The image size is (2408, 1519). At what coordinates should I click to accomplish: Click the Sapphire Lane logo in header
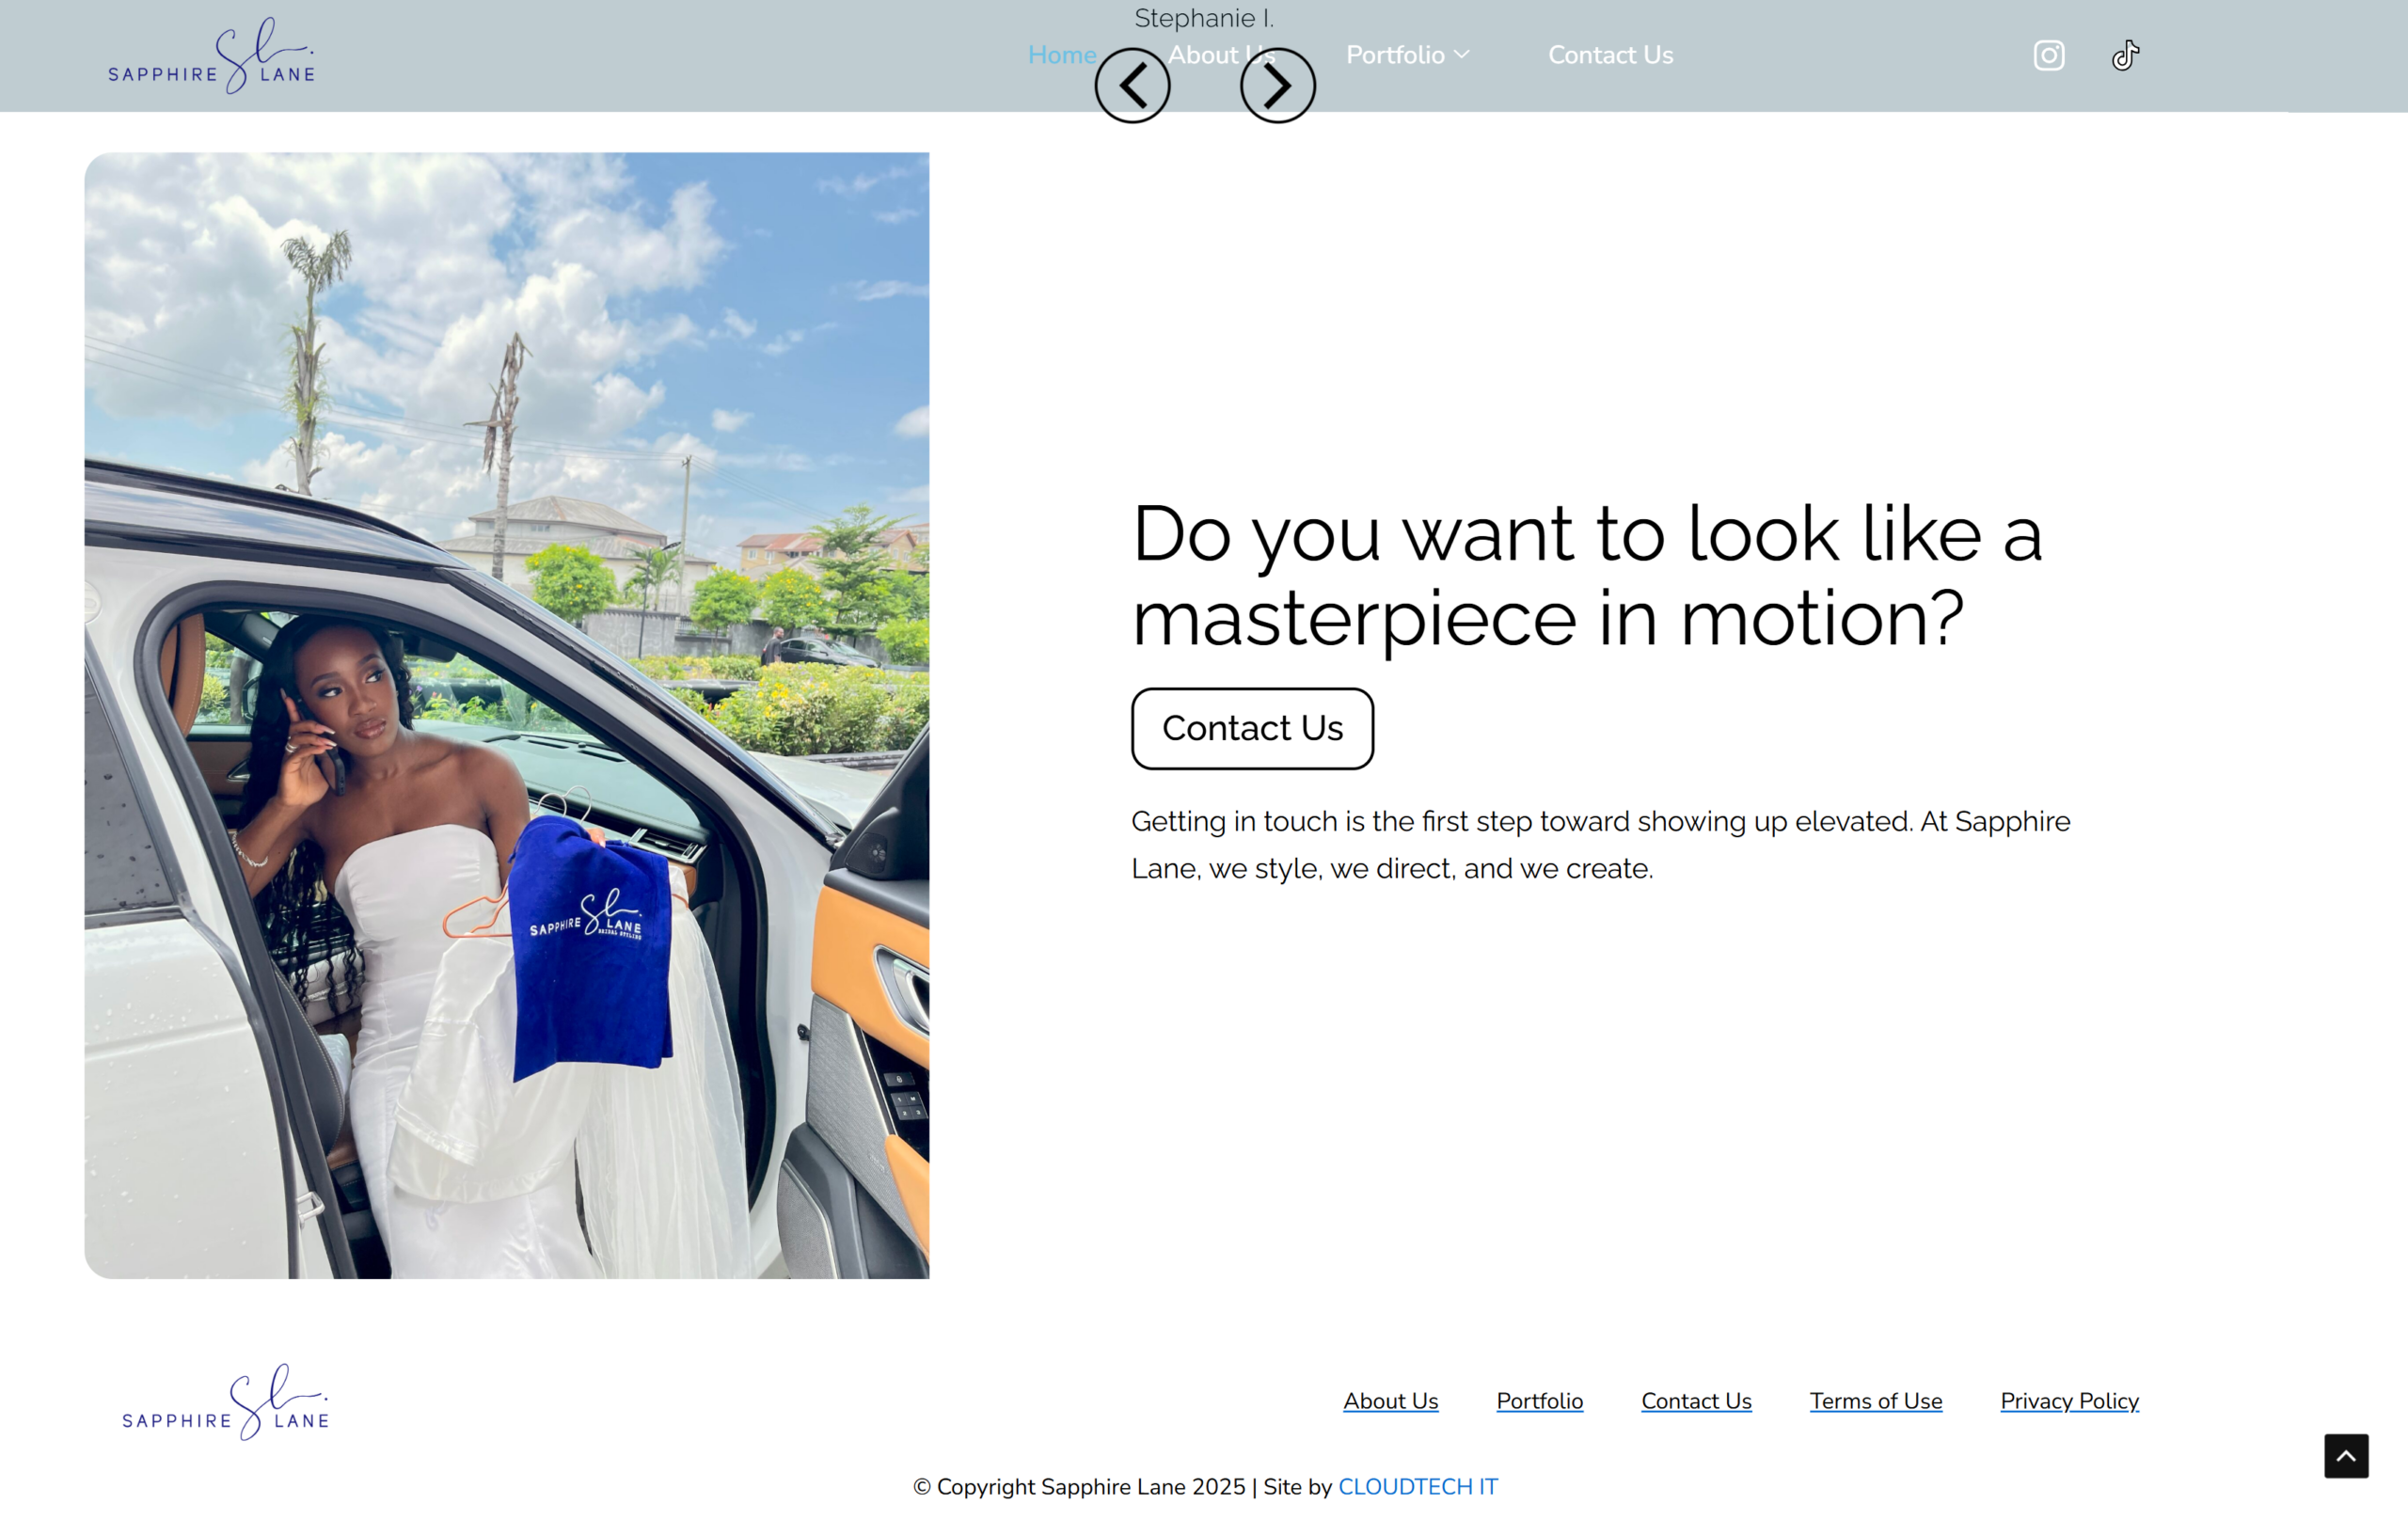pos(211,55)
